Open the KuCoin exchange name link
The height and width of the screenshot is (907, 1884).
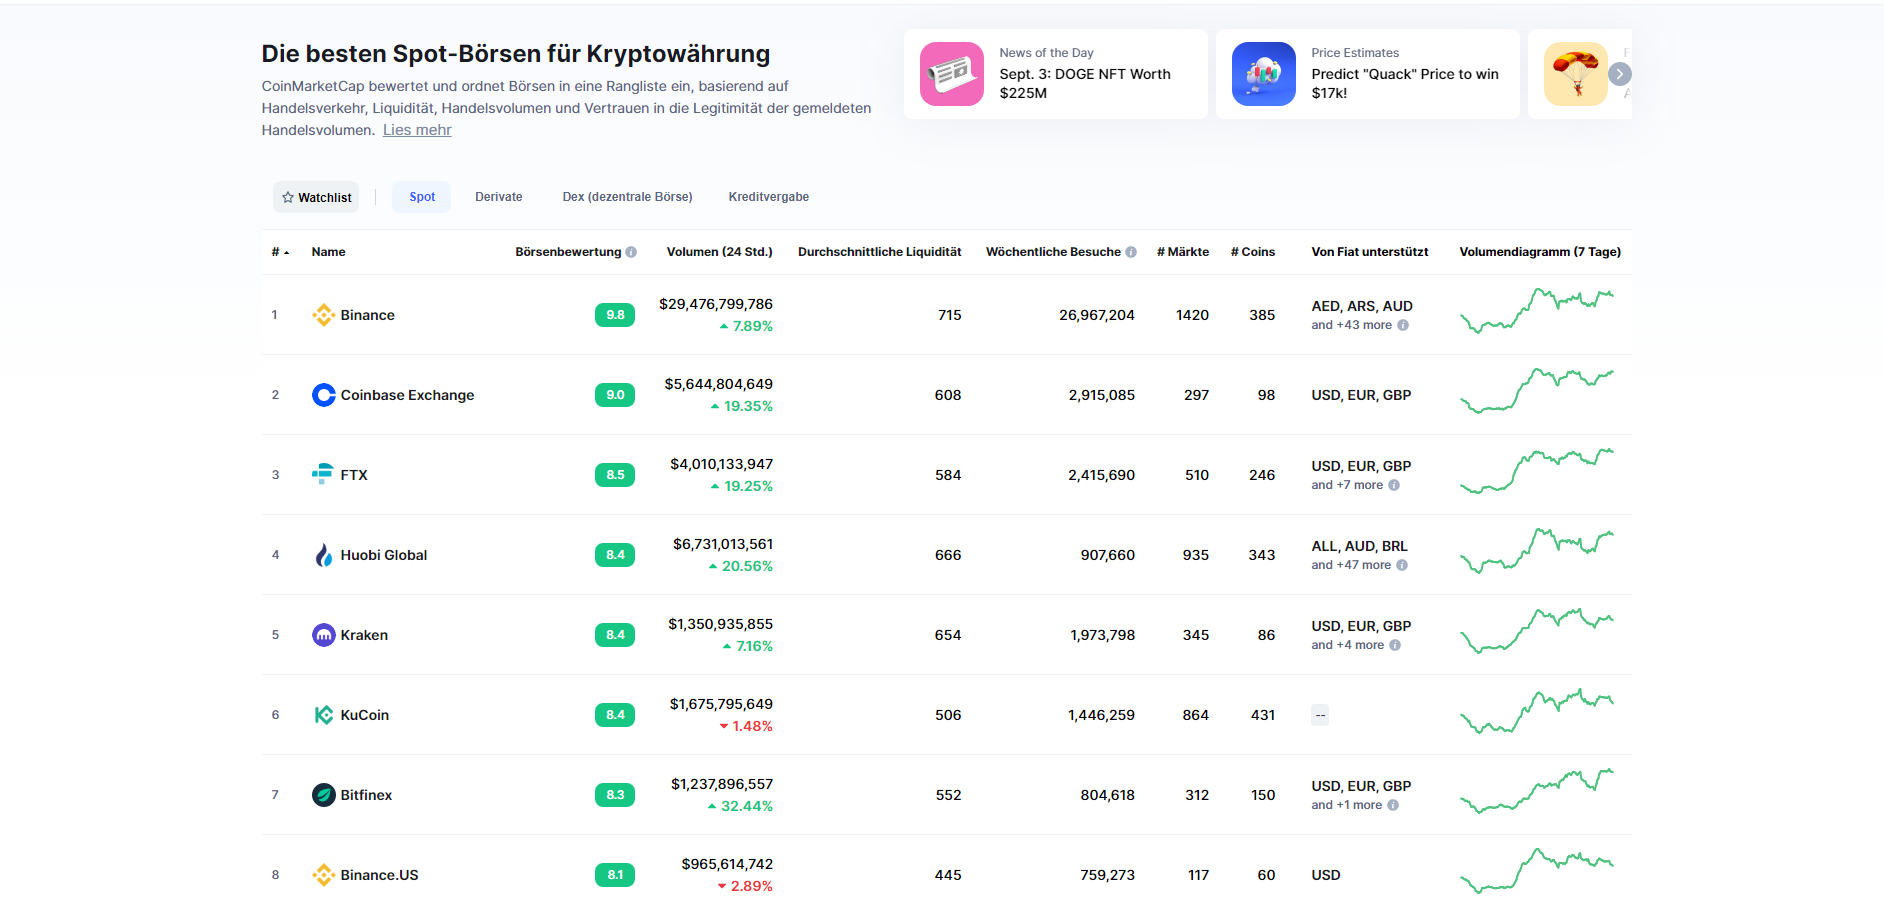(x=364, y=715)
